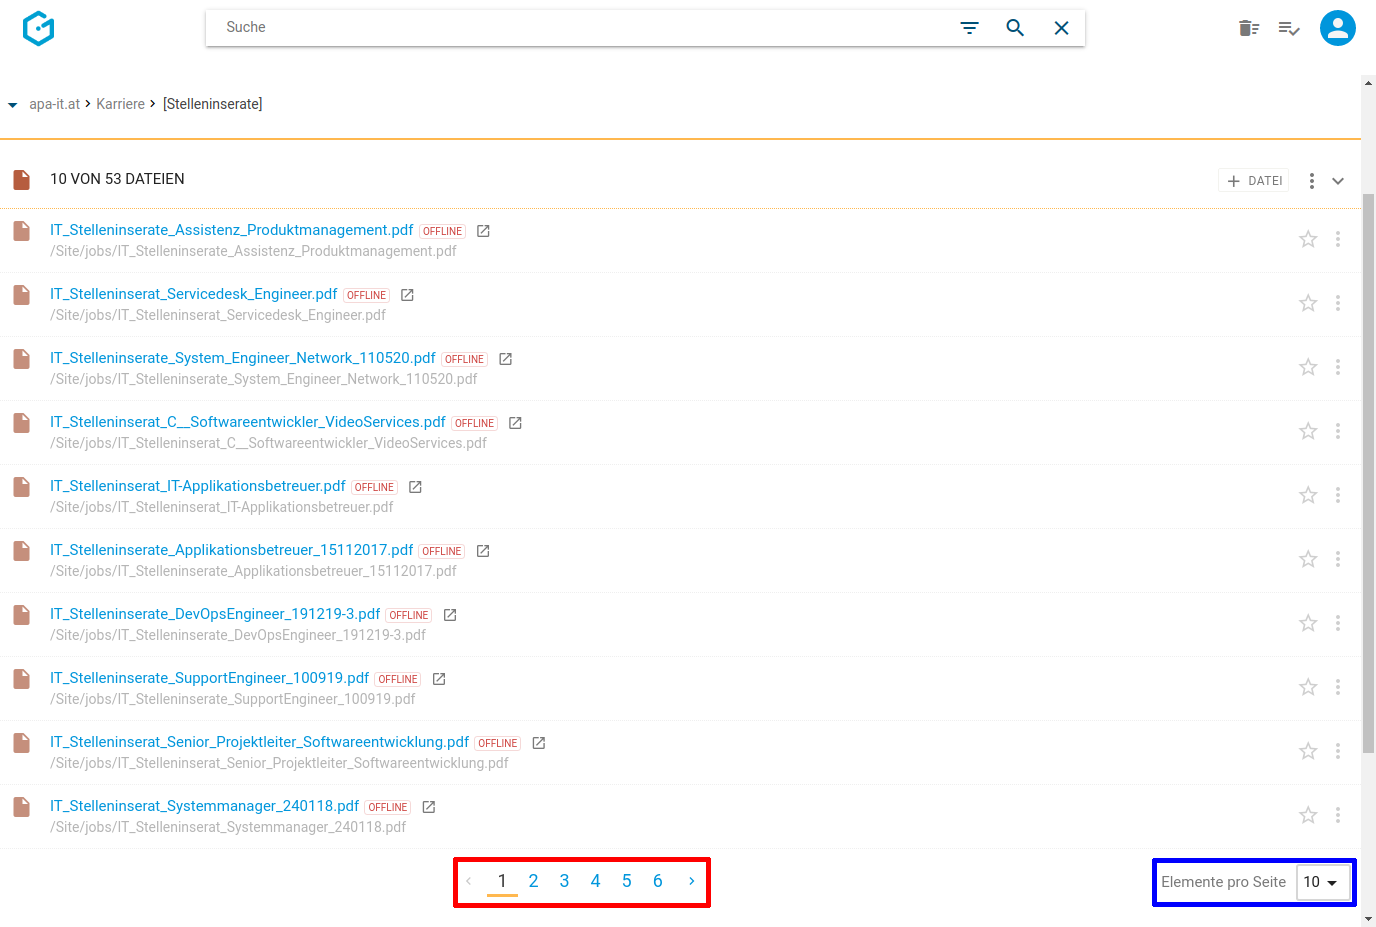Open IT_Stelleninserate_Assistenz_Produktmanagement.pdf
1376x927 pixels.
(232, 230)
